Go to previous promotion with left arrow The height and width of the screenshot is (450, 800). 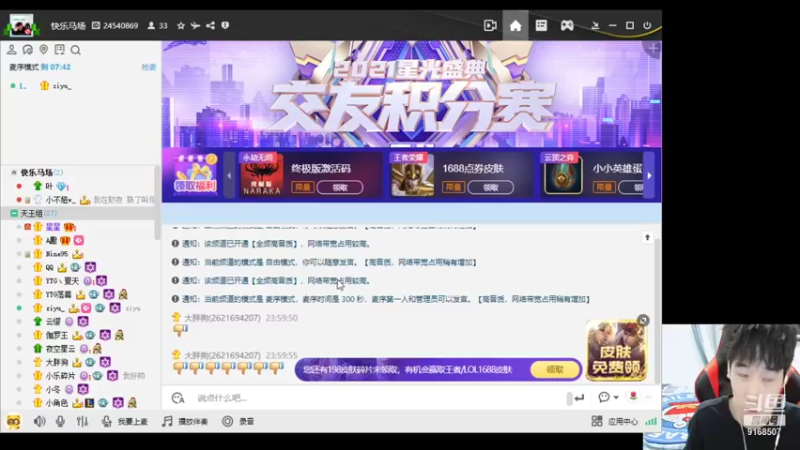(229, 176)
